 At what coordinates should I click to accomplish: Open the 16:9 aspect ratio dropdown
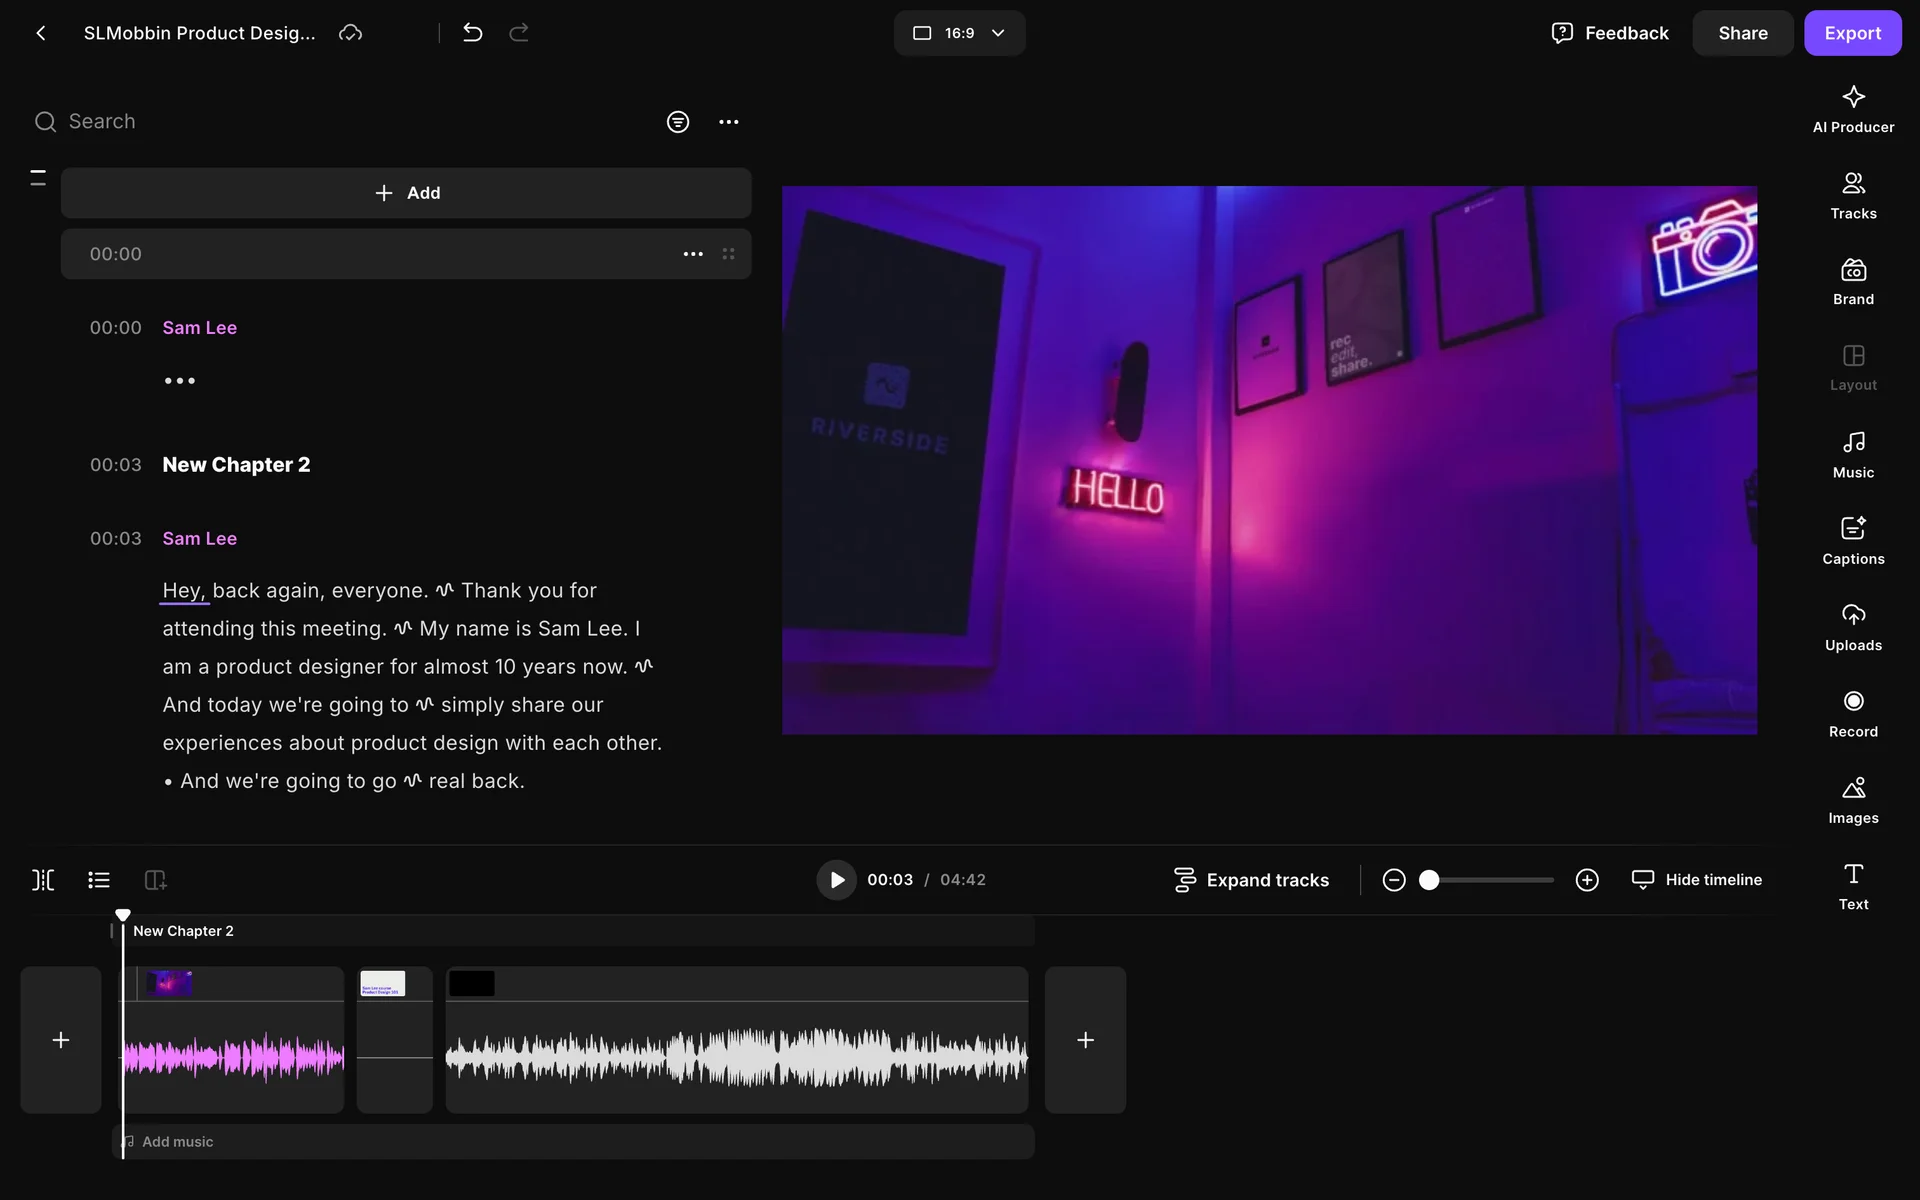pyautogui.click(x=958, y=33)
